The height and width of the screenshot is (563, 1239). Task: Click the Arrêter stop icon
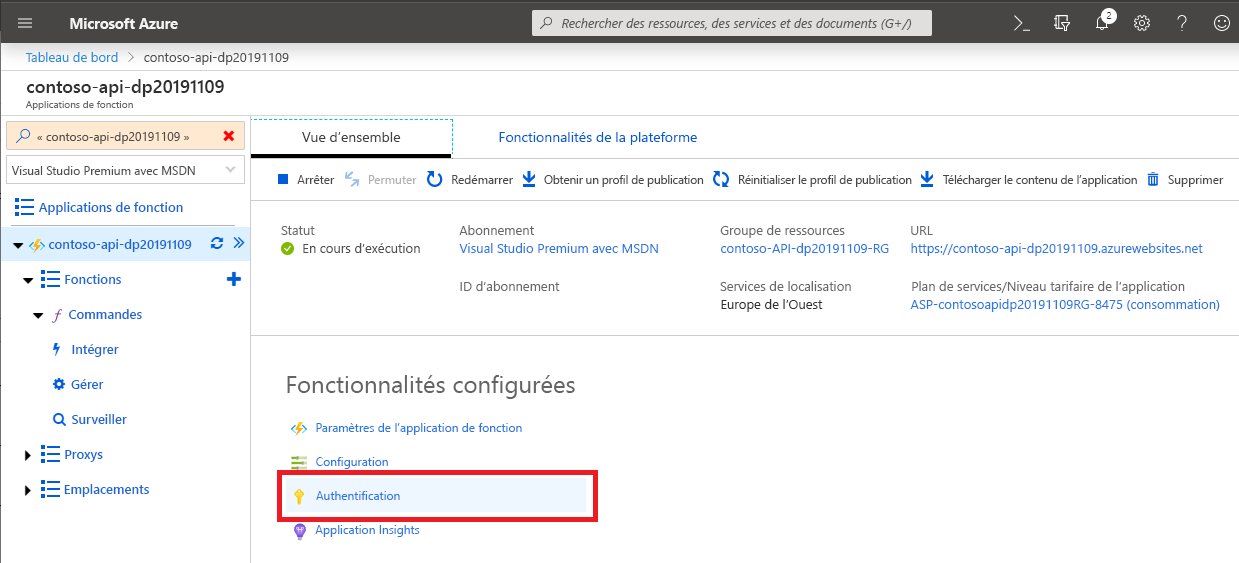[283, 180]
